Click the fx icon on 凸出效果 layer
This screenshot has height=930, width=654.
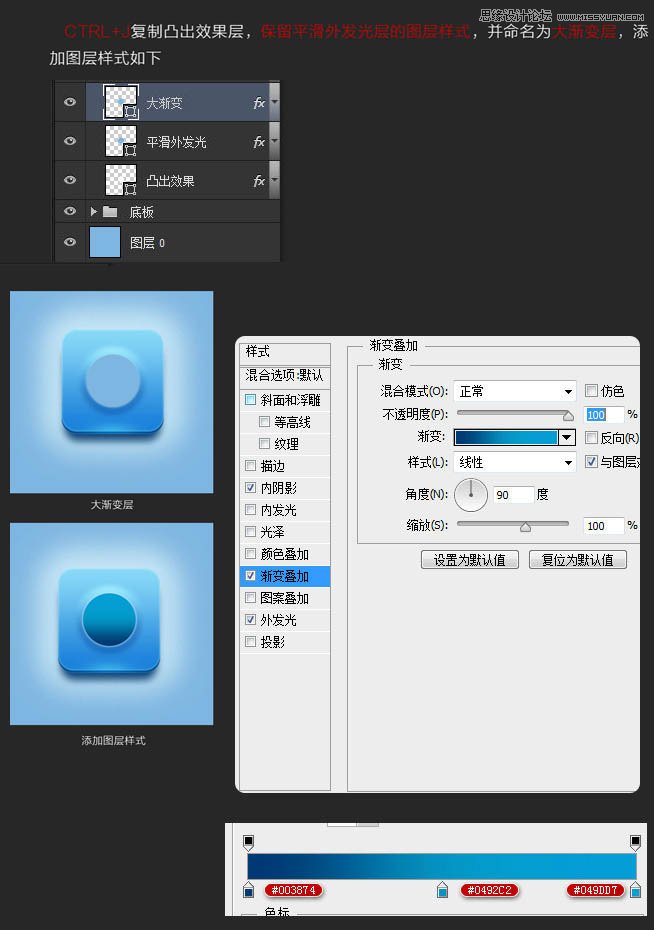(x=259, y=181)
